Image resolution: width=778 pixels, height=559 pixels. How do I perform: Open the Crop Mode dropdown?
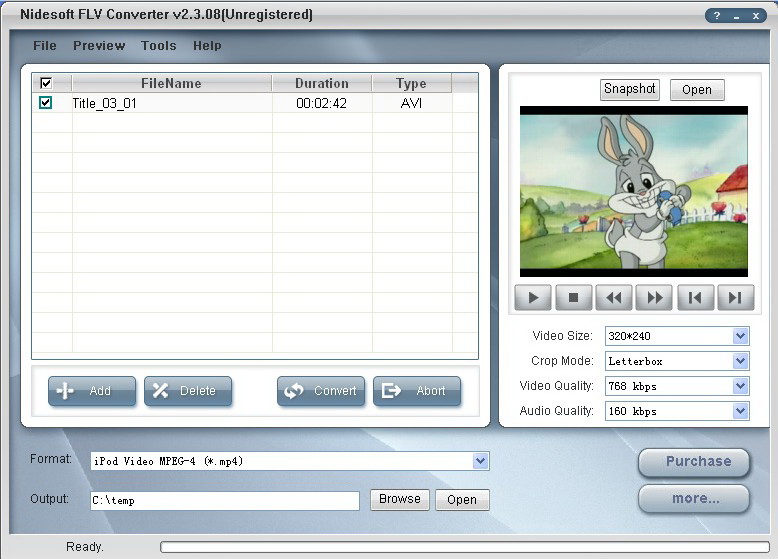[x=740, y=361]
